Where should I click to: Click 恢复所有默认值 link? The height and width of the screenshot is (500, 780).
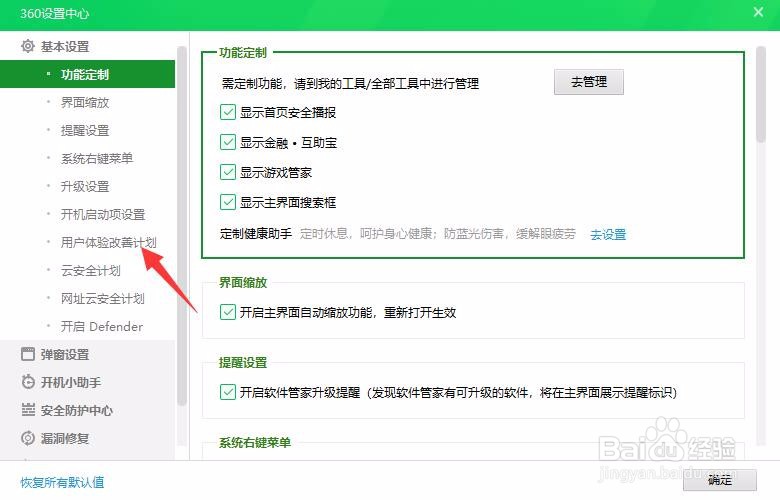click(62, 482)
